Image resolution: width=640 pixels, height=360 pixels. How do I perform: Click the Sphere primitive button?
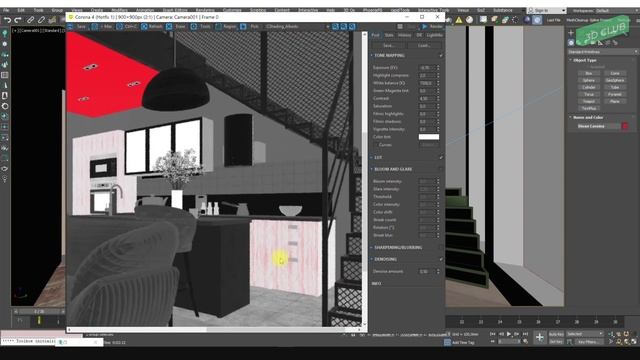click(x=589, y=80)
